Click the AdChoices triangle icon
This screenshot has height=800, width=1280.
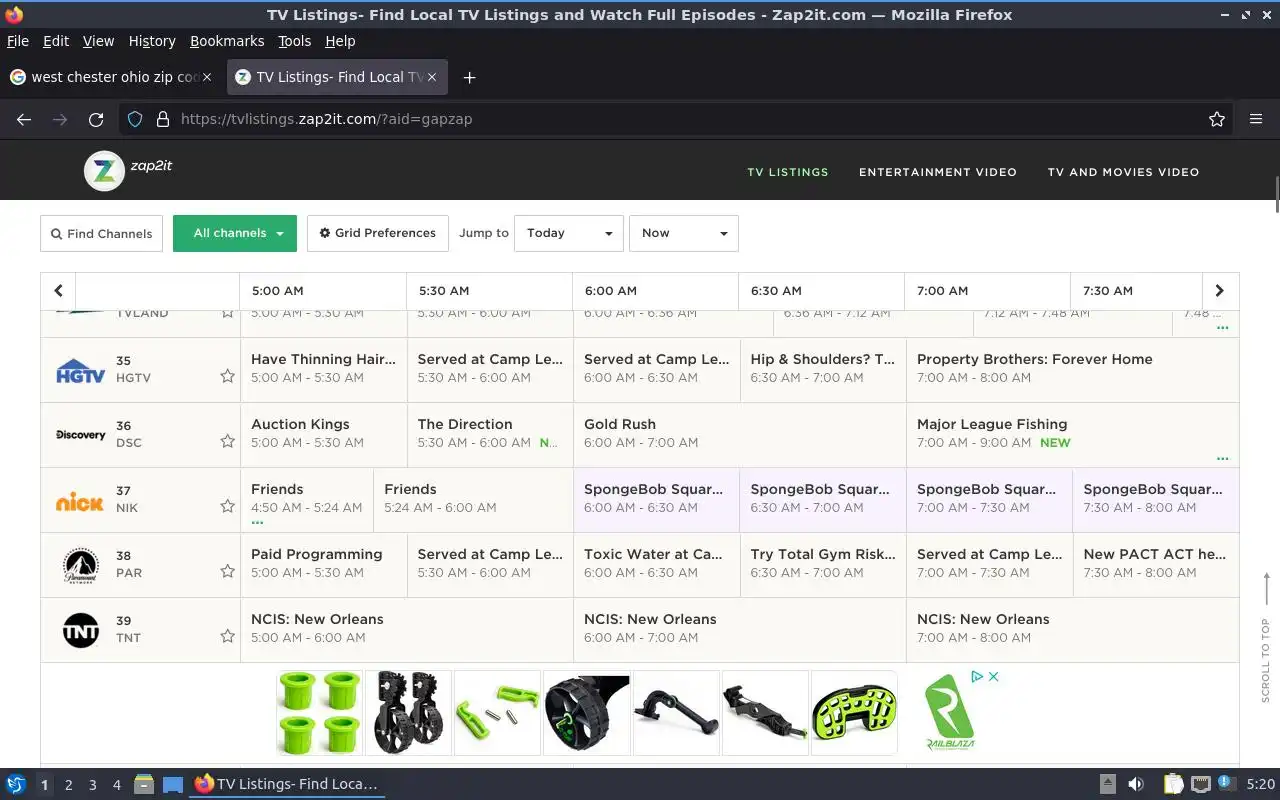tap(977, 677)
